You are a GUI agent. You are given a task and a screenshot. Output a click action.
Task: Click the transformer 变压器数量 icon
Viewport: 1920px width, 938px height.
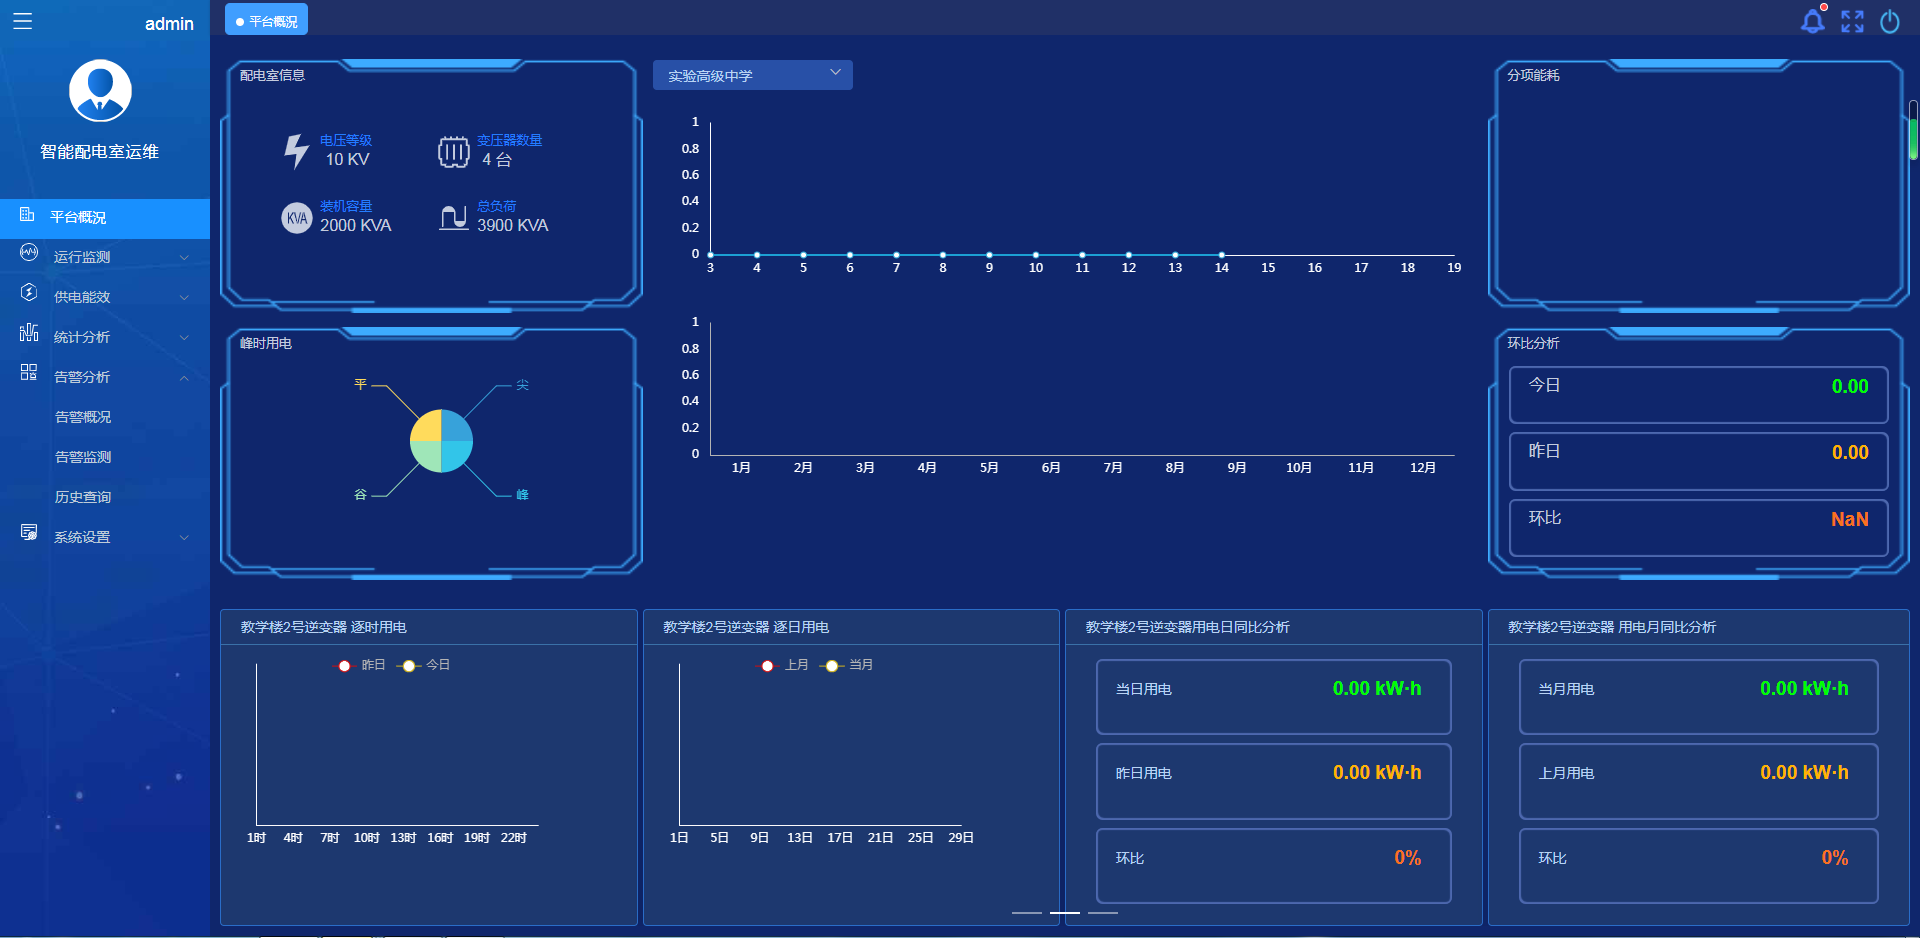[x=453, y=152]
